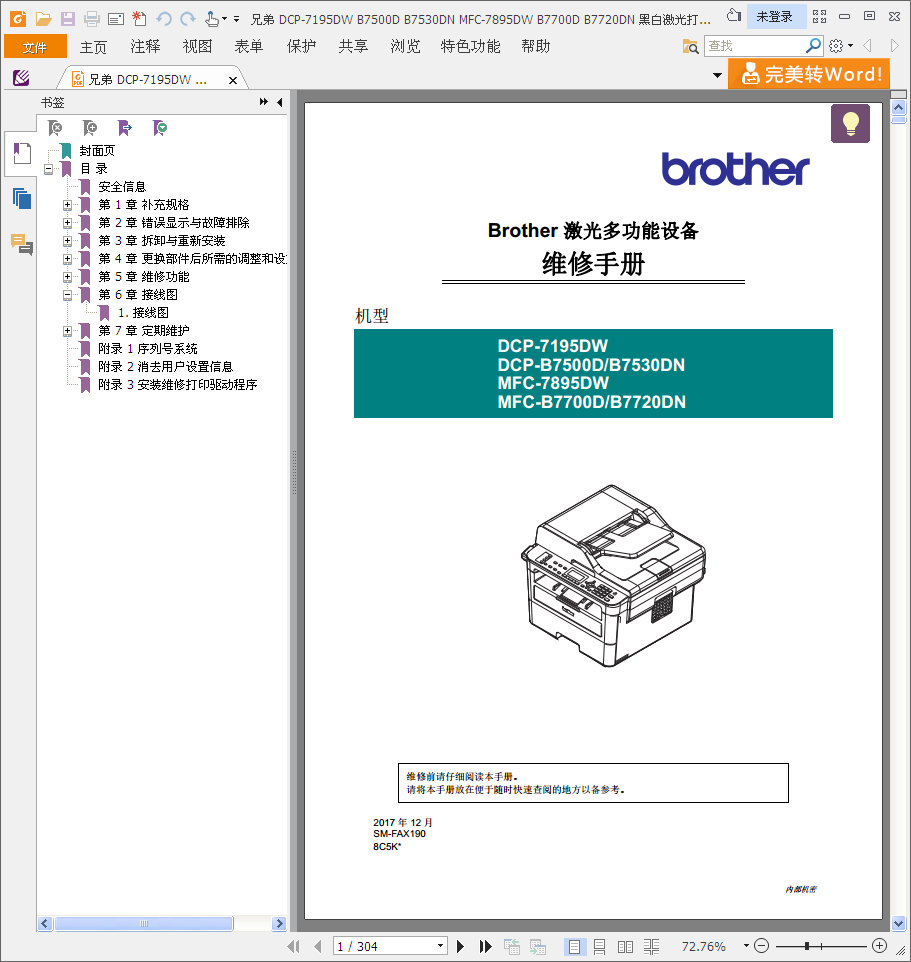The width and height of the screenshot is (911, 962).
Task: Click the add bookmark icon
Action: point(90,128)
